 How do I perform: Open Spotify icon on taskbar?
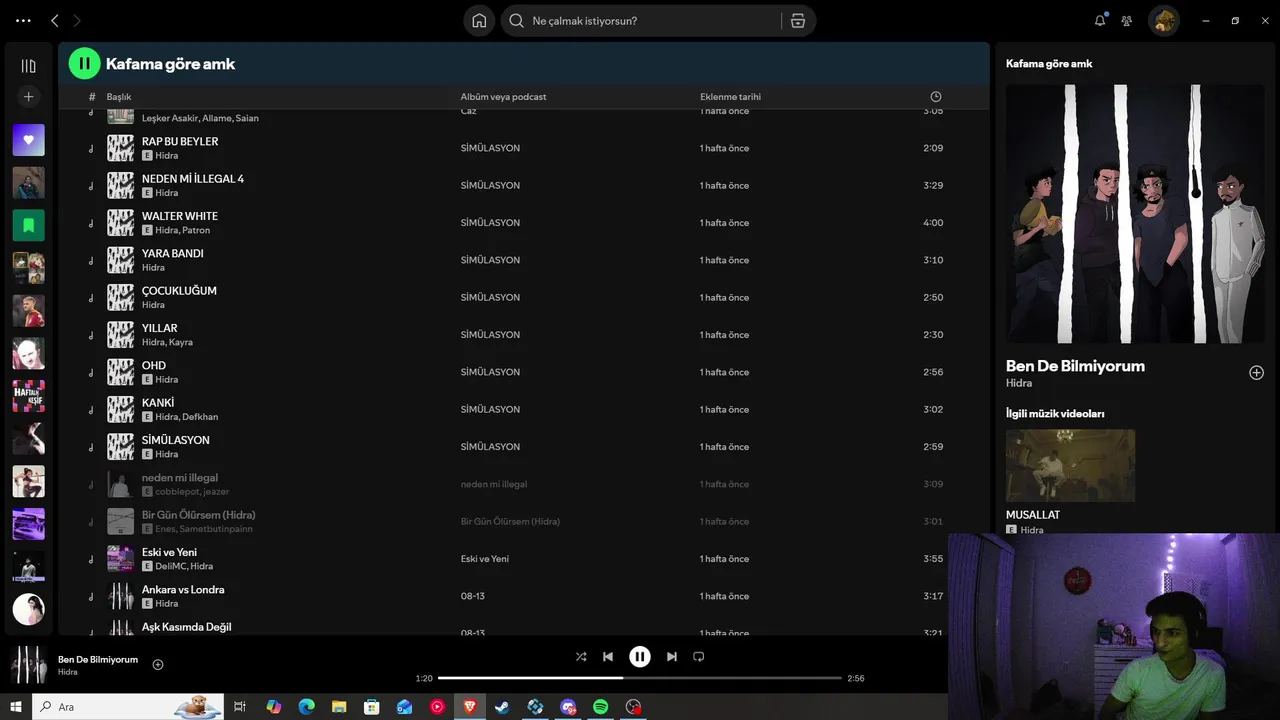click(600, 707)
